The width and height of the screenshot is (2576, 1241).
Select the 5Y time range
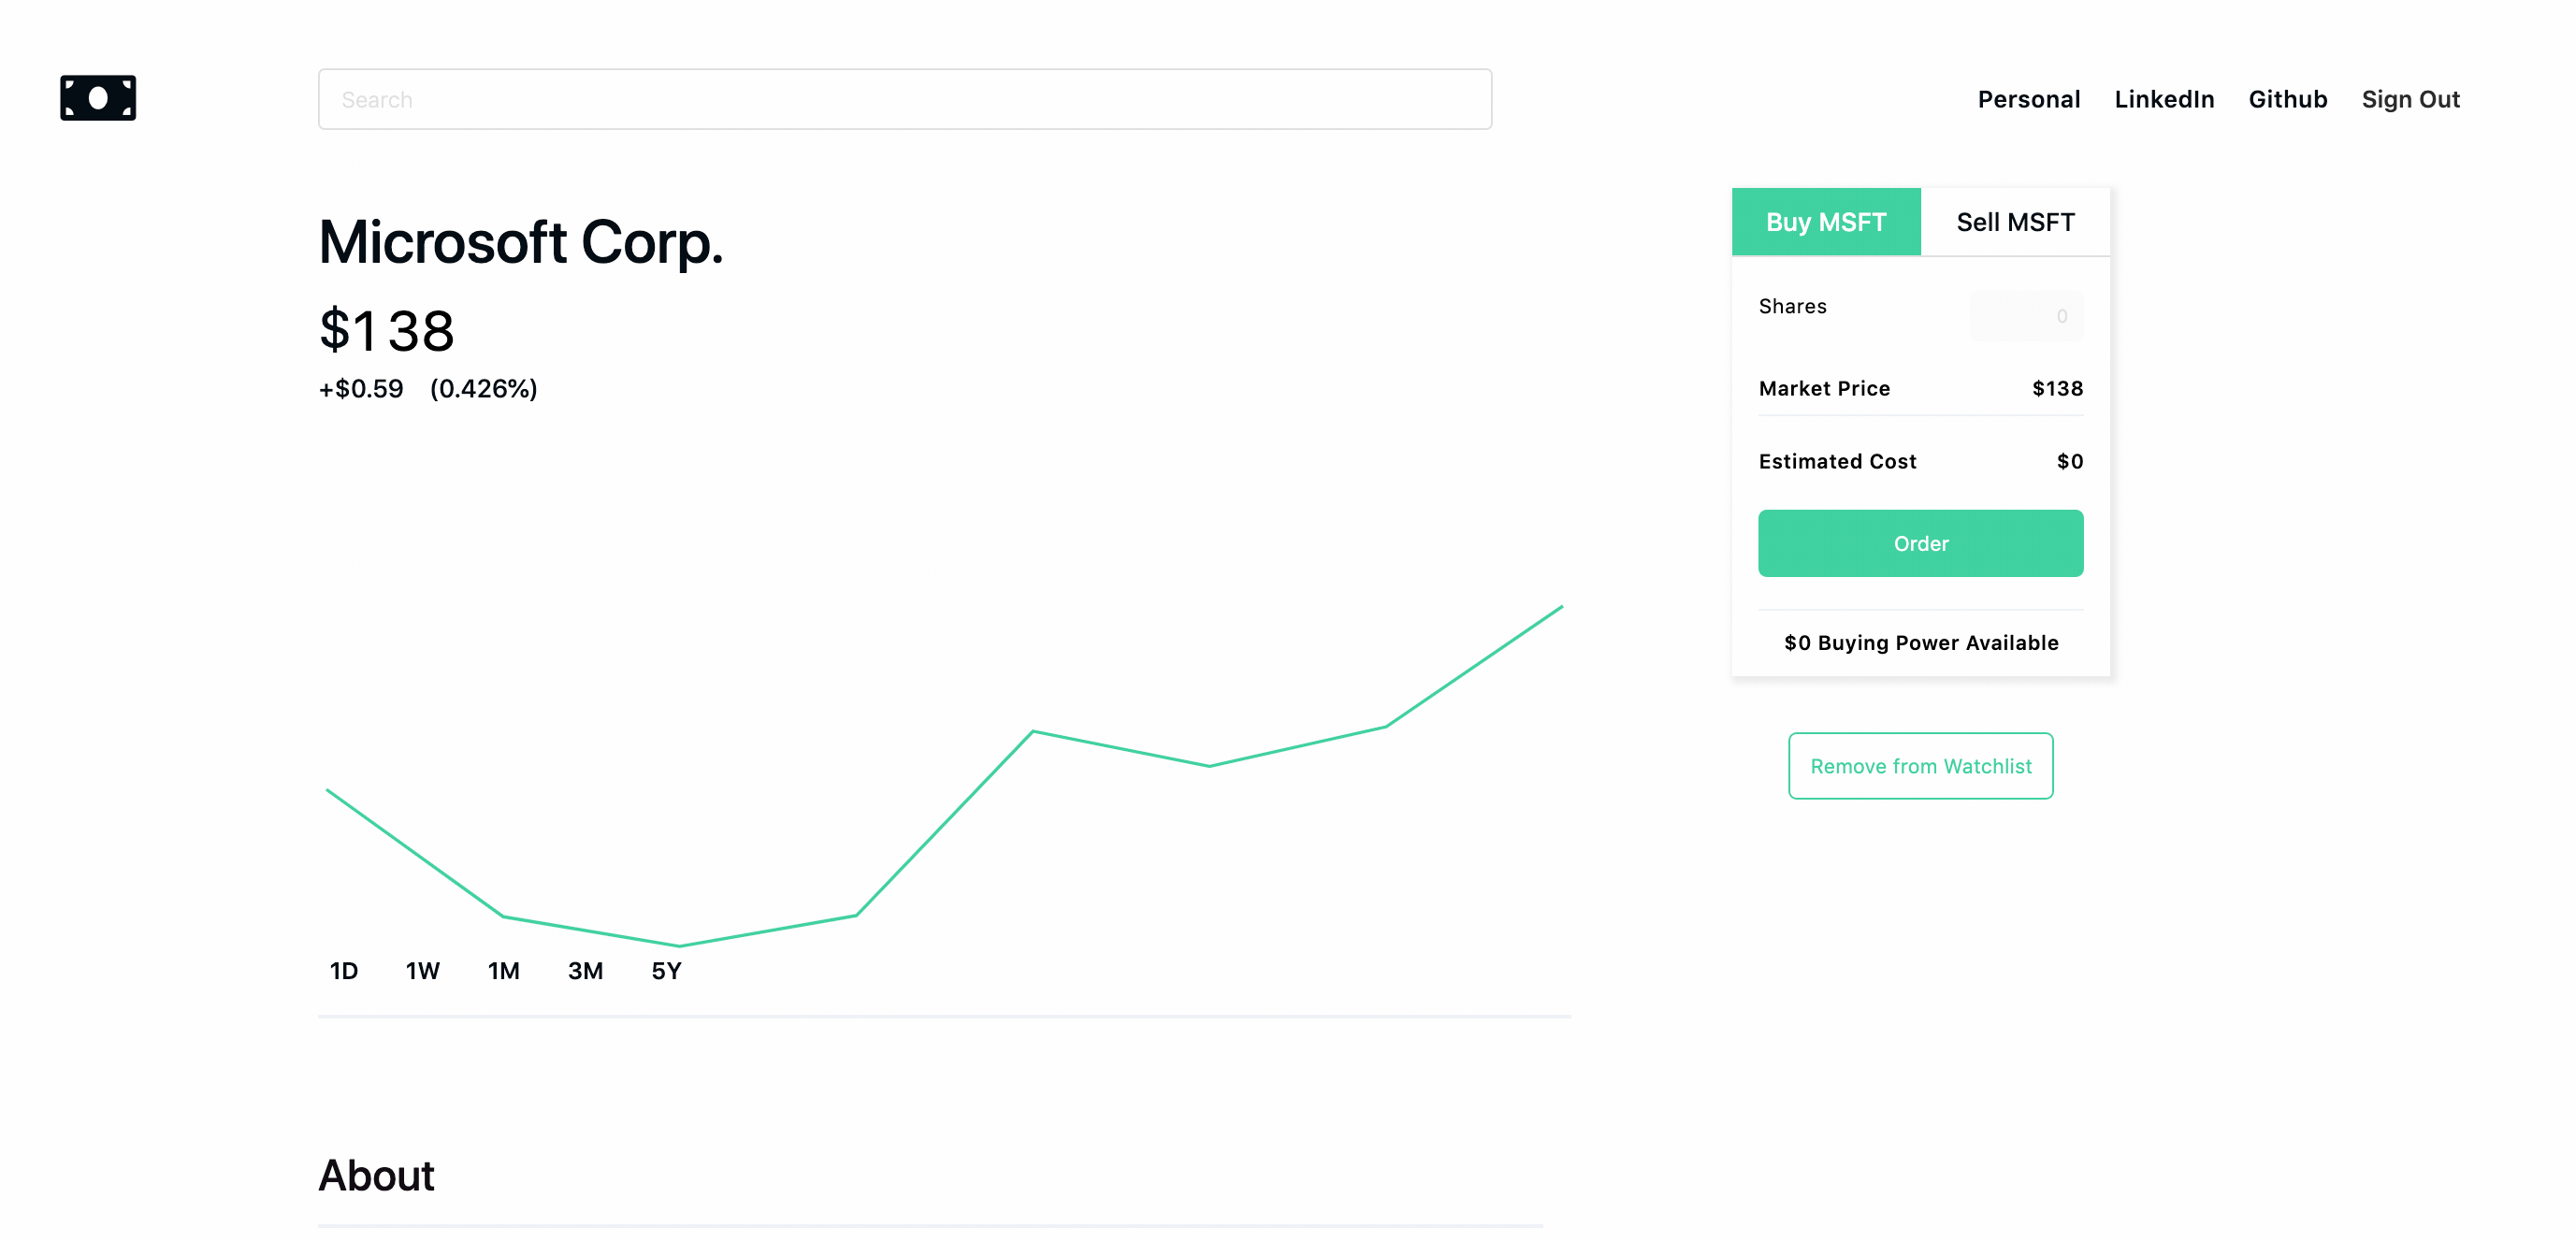(665, 970)
